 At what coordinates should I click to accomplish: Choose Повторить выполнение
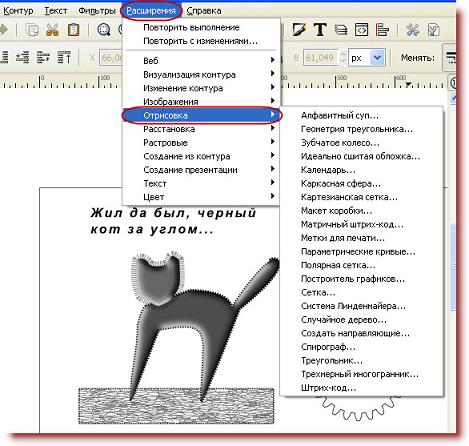tap(201, 27)
